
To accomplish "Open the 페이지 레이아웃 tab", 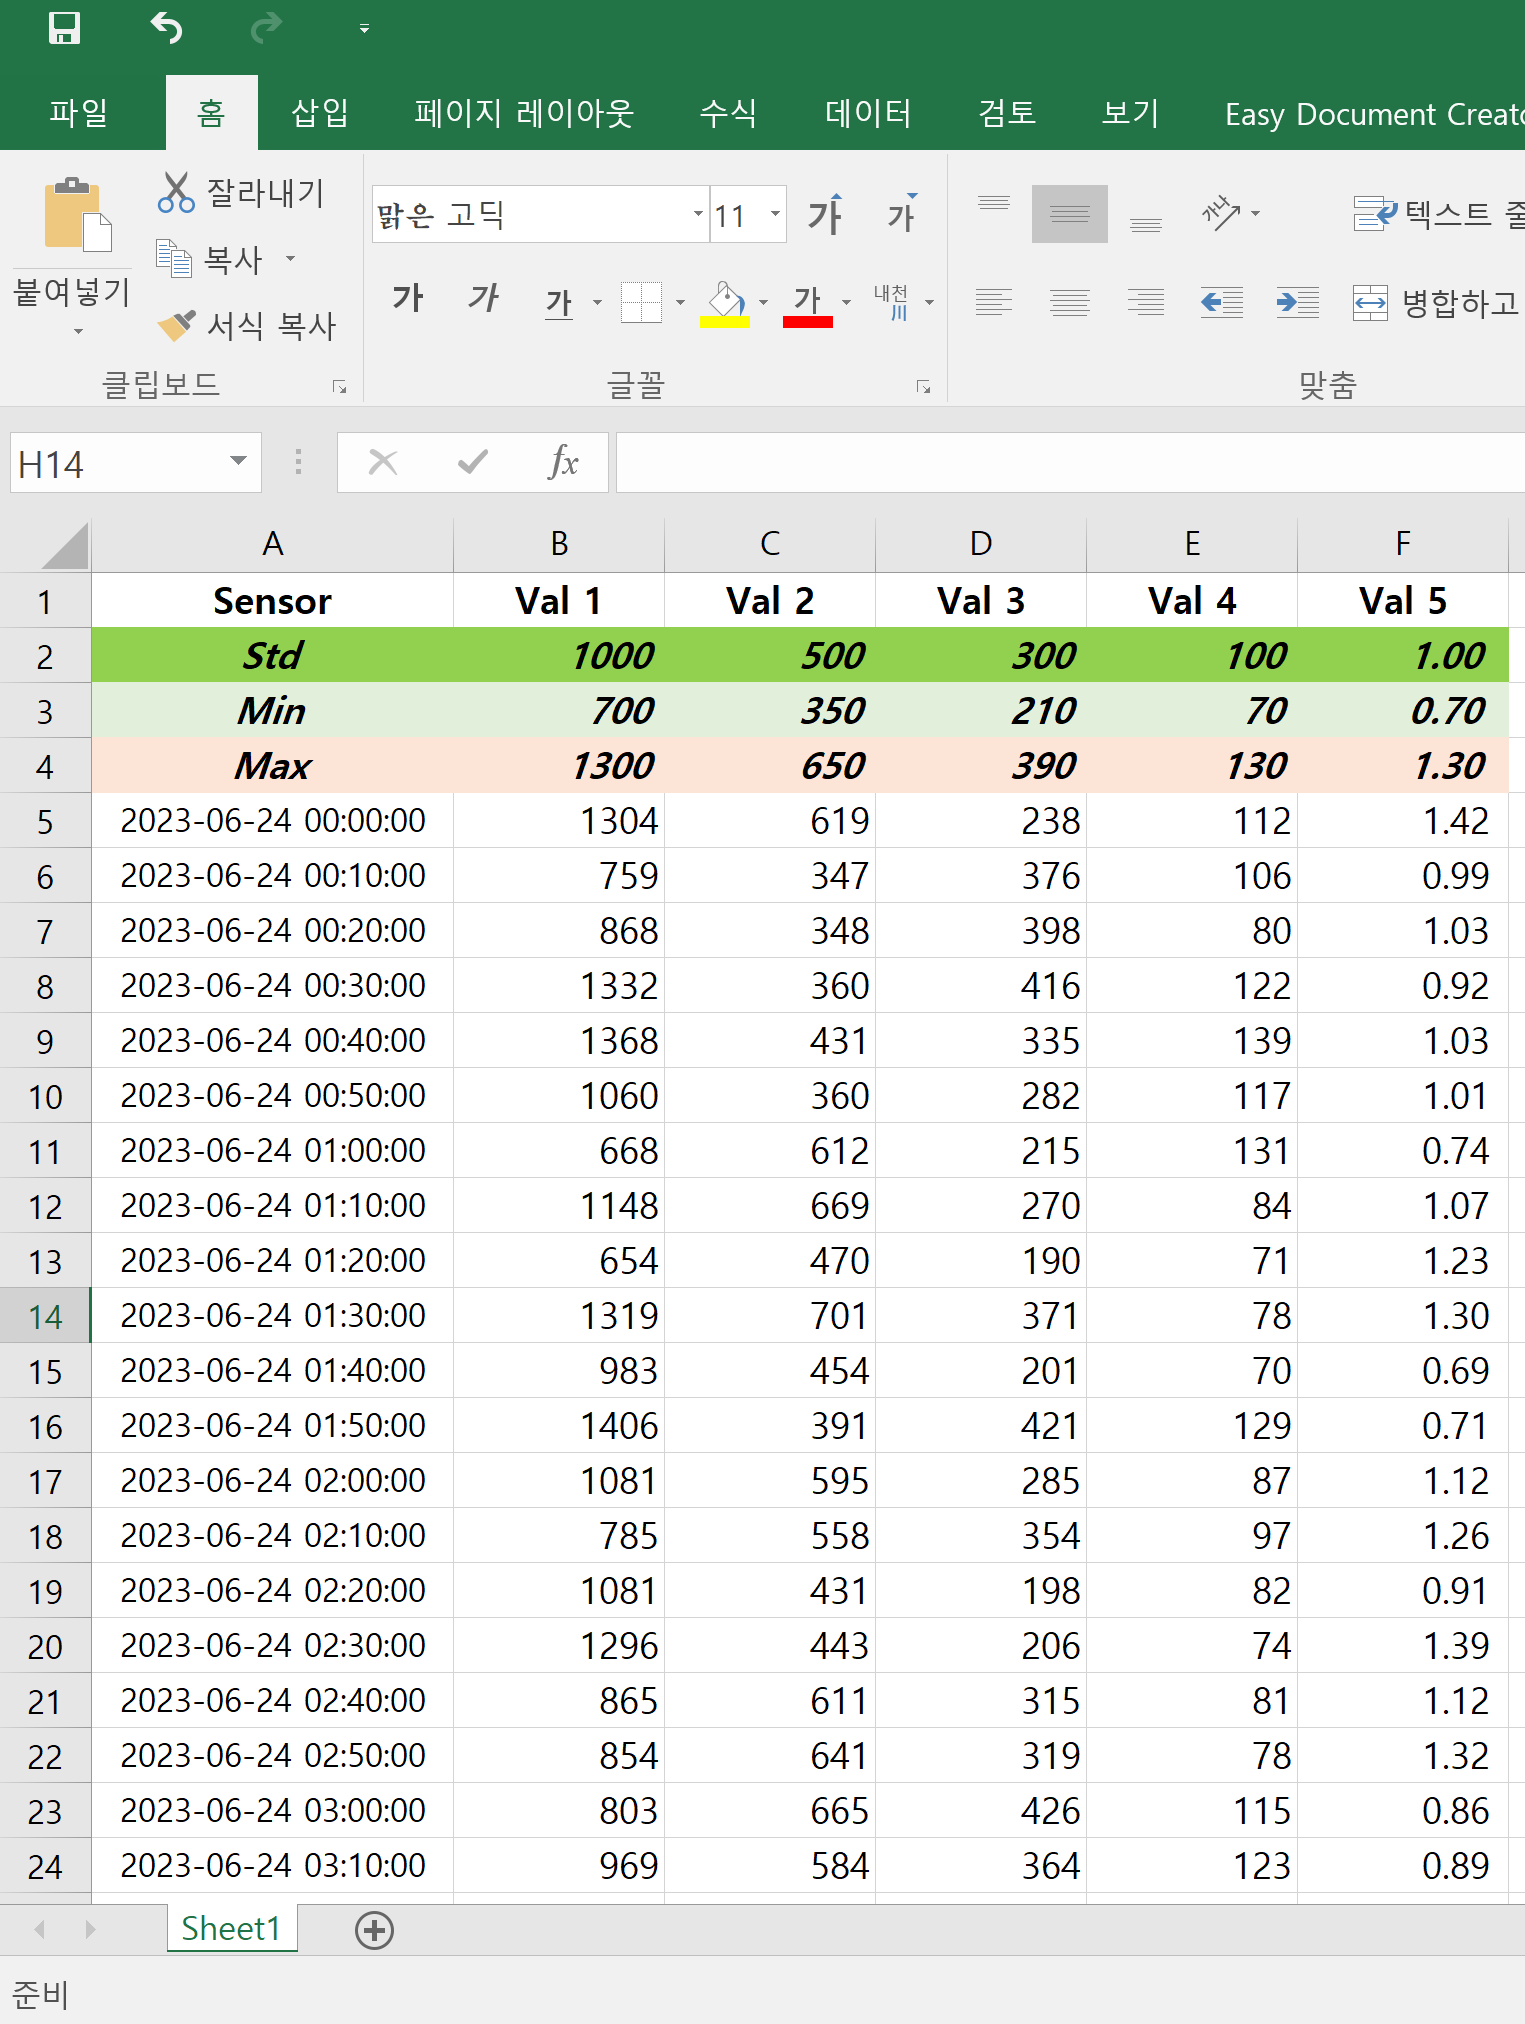I will (524, 112).
